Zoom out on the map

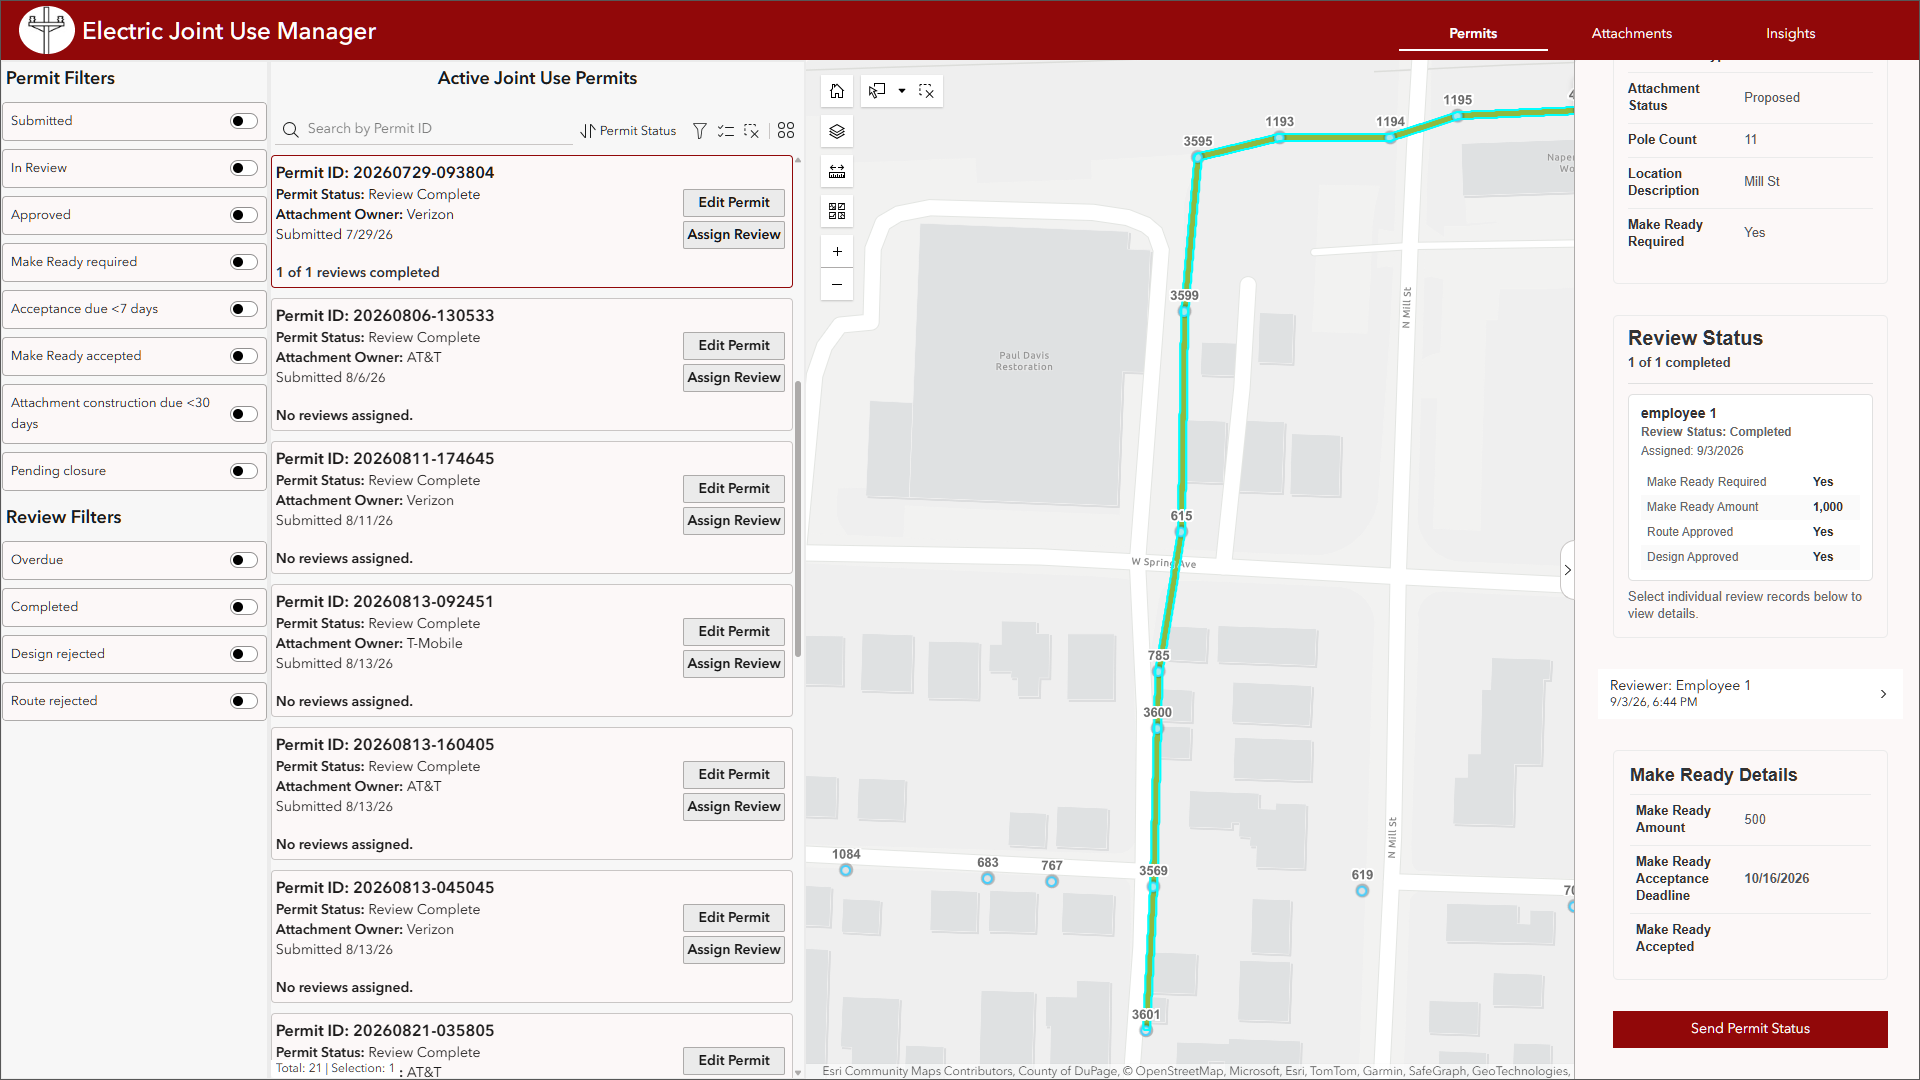[837, 284]
